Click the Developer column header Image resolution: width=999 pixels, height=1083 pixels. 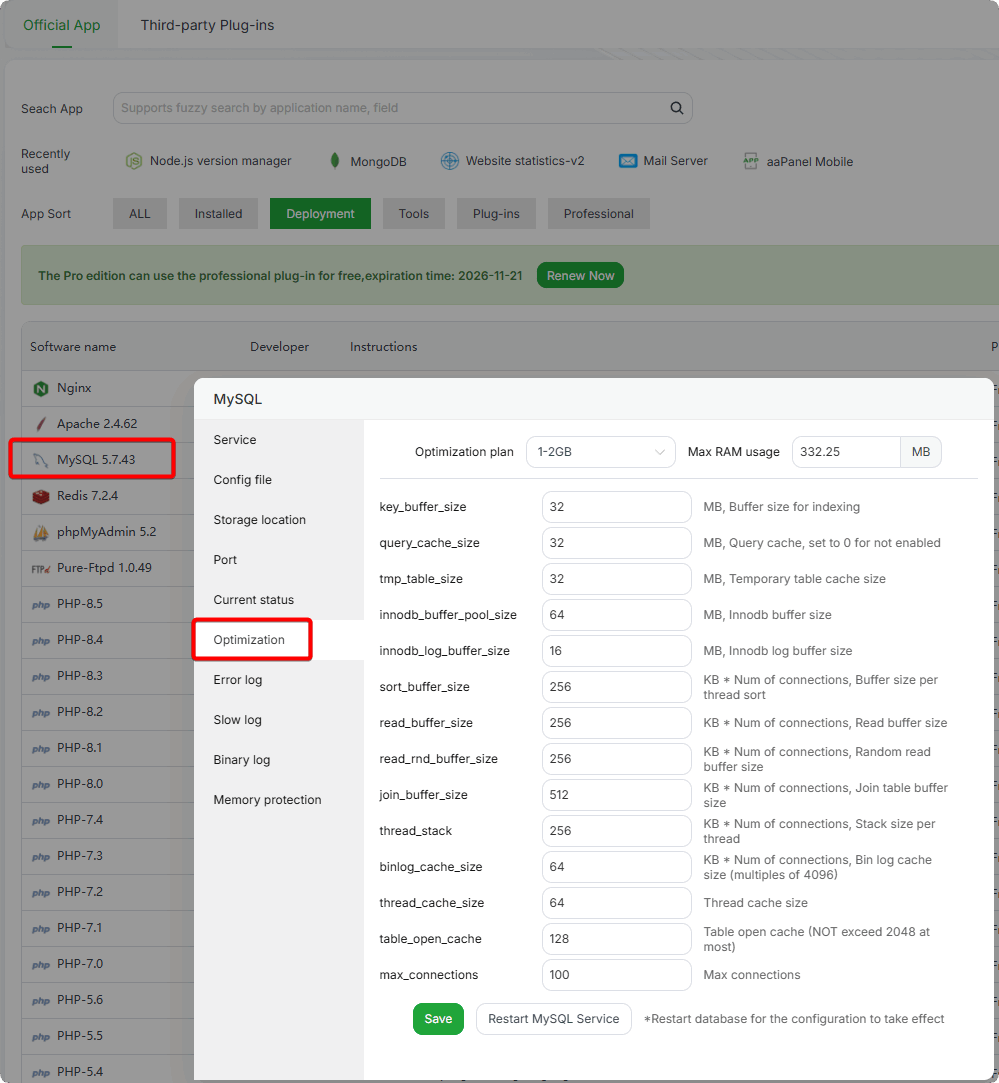pos(279,347)
